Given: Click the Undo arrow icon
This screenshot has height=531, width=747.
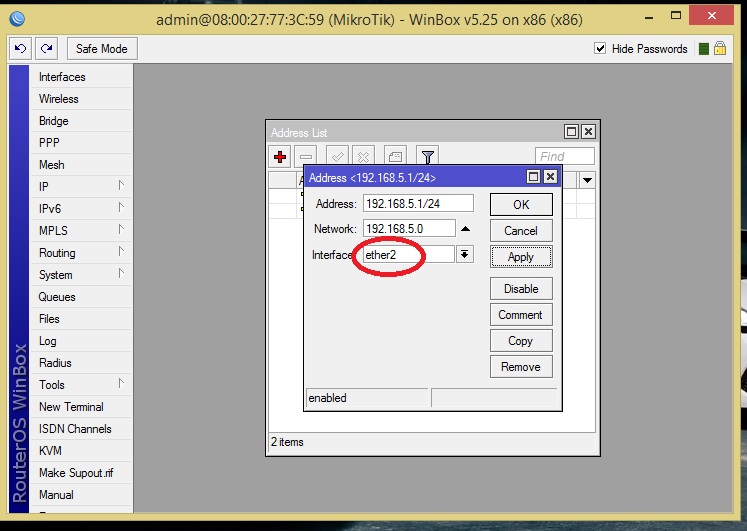Looking at the screenshot, I should (x=20, y=49).
